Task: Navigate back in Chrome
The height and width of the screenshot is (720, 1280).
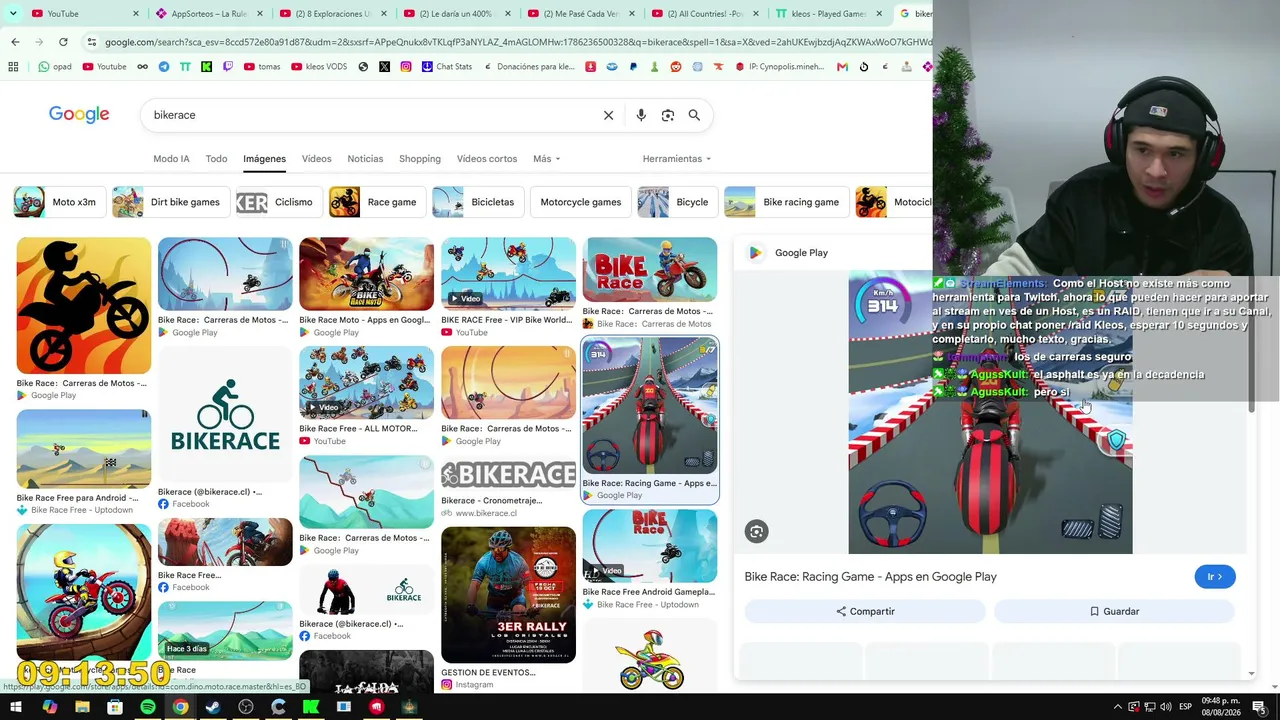Action: click(x=15, y=42)
